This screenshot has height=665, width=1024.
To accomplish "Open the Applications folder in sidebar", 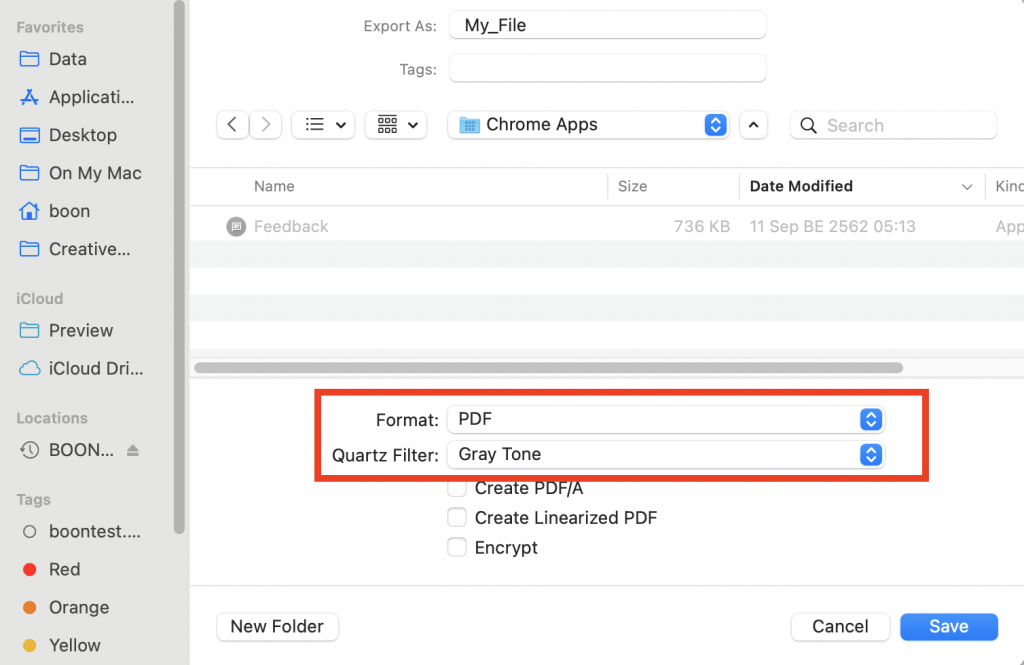I will (x=90, y=97).
